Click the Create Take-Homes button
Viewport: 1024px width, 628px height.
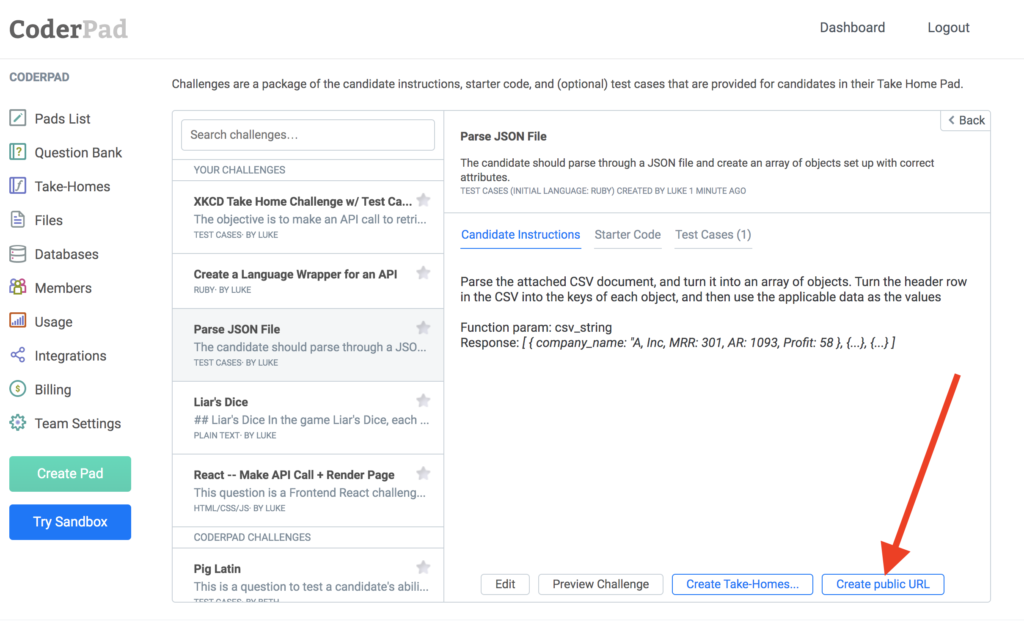(x=743, y=584)
